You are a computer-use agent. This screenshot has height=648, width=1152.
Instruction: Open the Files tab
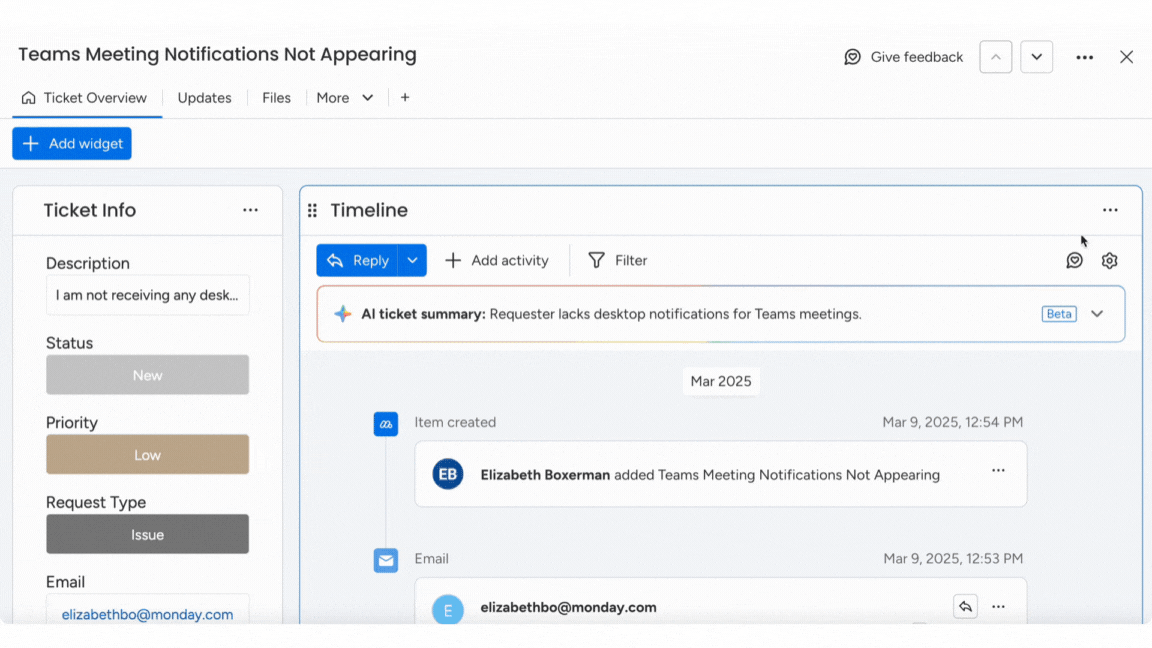276,98
